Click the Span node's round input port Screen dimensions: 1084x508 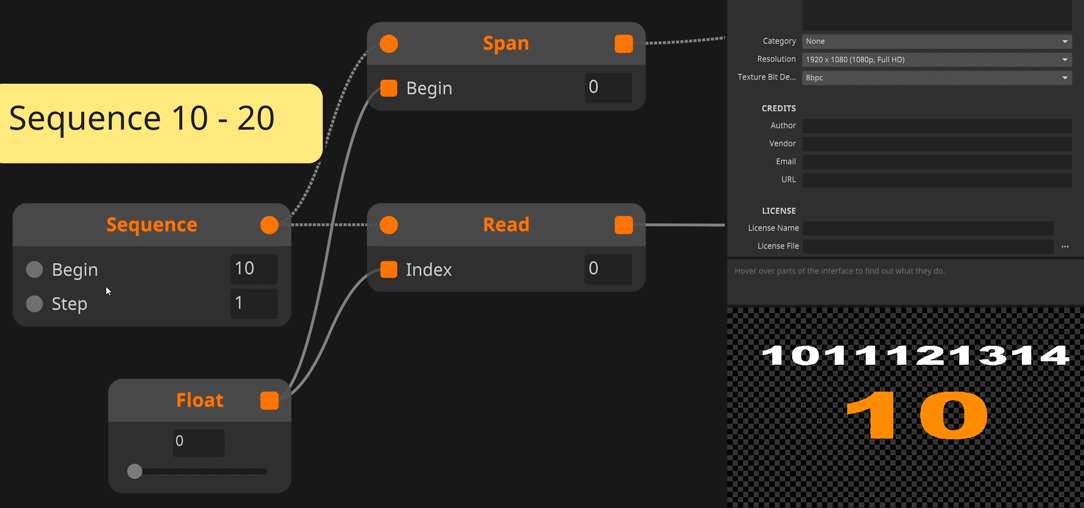pyautogui.click(x=389, y=44)
